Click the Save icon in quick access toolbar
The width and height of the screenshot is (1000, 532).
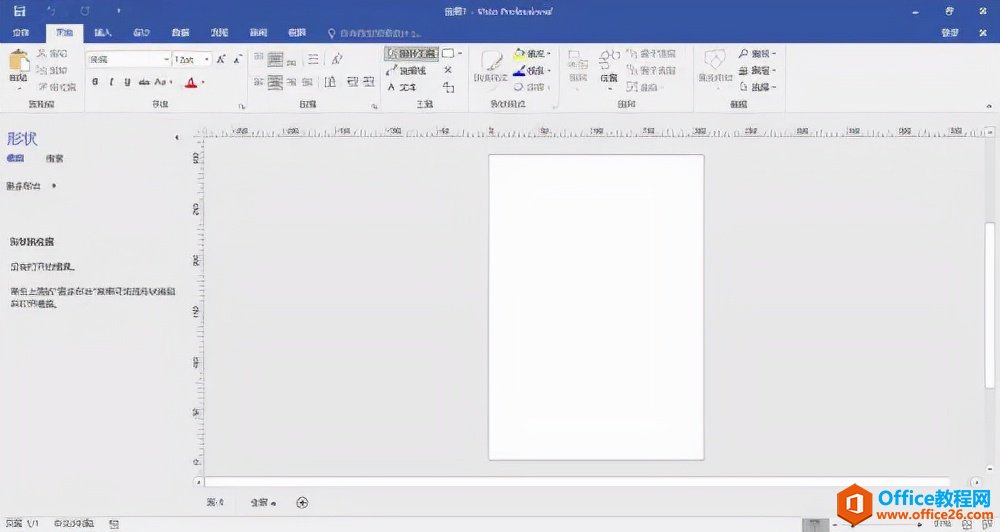pyautogui.click(x=19, y=11)
